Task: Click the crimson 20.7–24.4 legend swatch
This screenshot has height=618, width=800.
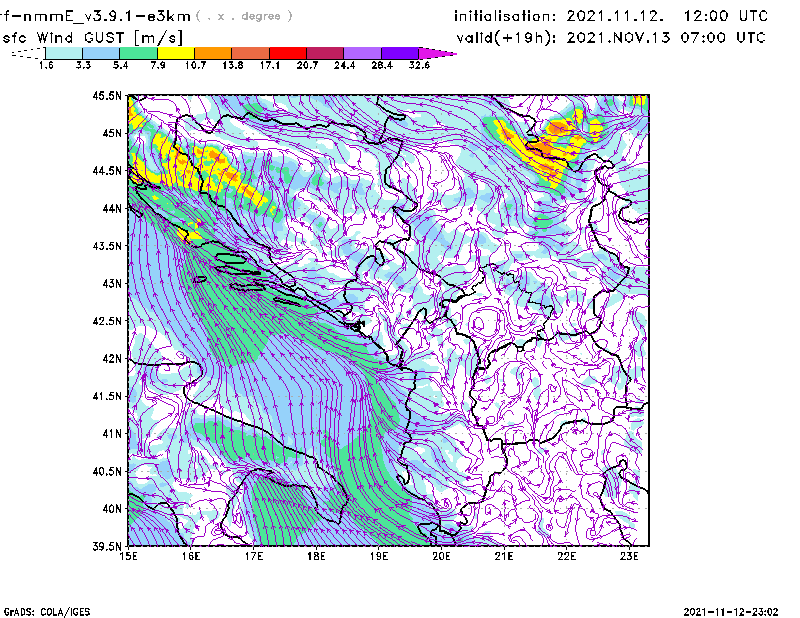Action: click(x=325, y=53)
